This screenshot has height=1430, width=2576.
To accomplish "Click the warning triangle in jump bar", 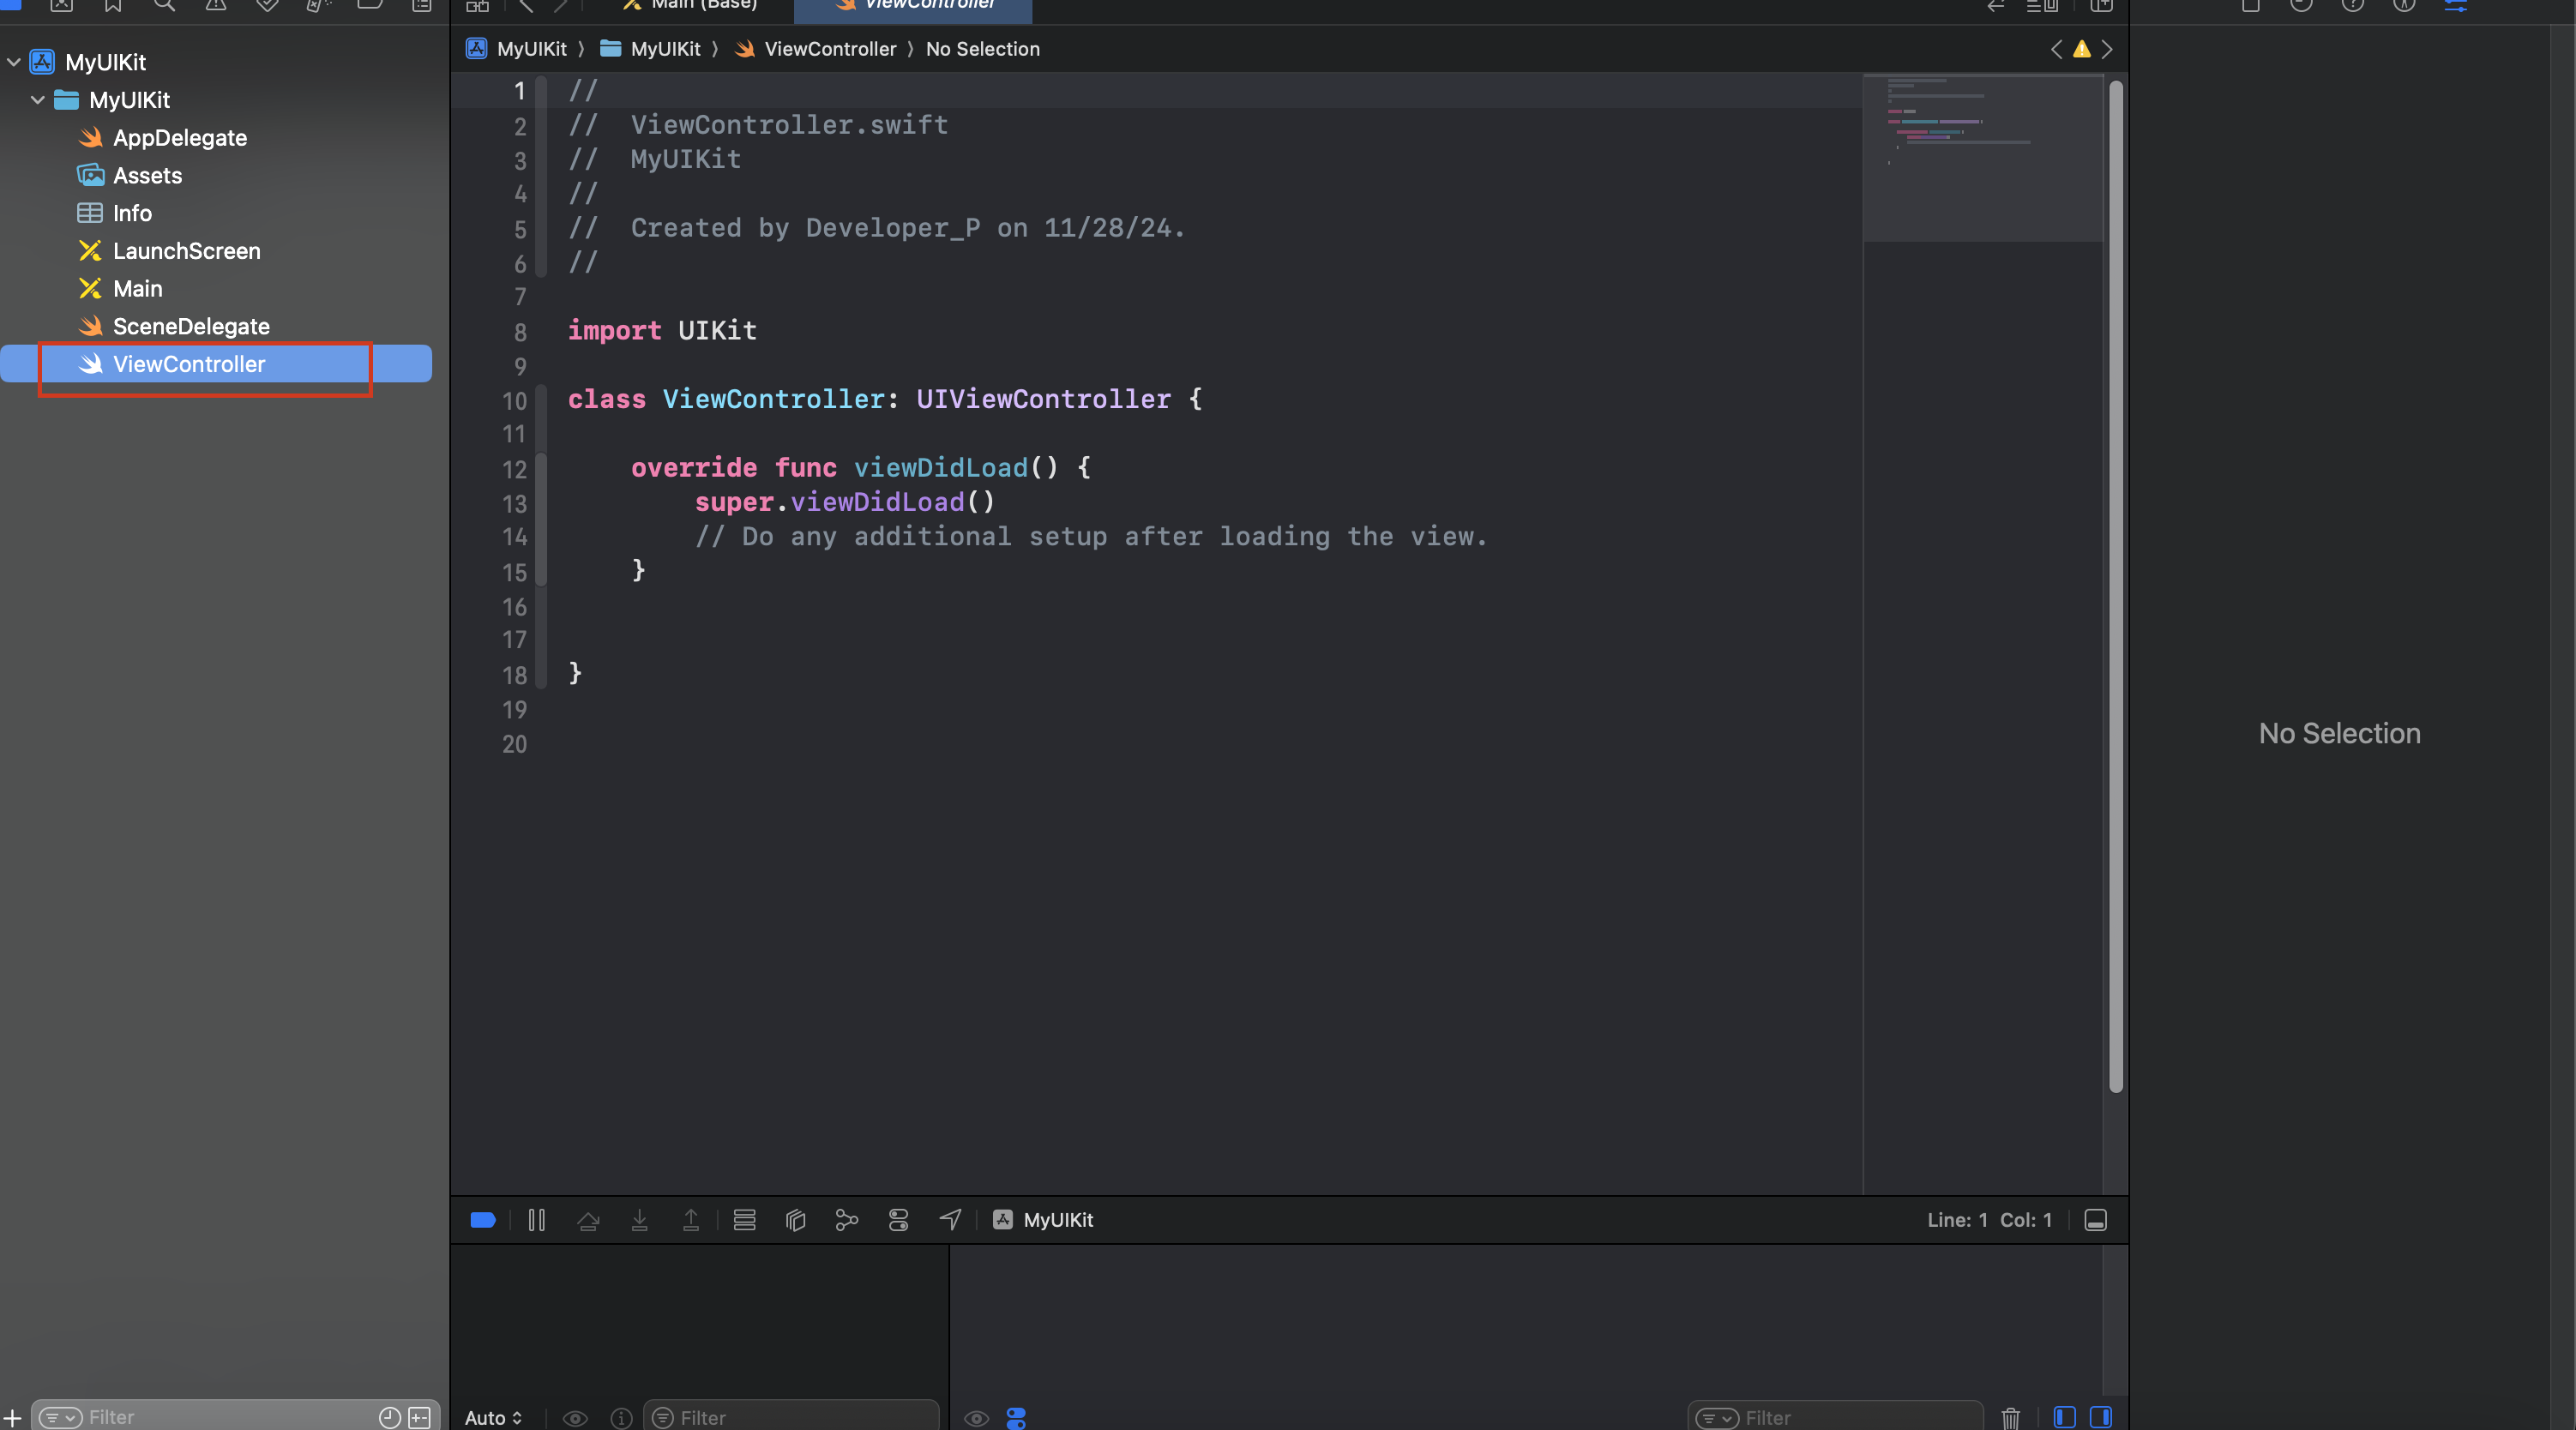I will click(x=2081, y=49).
